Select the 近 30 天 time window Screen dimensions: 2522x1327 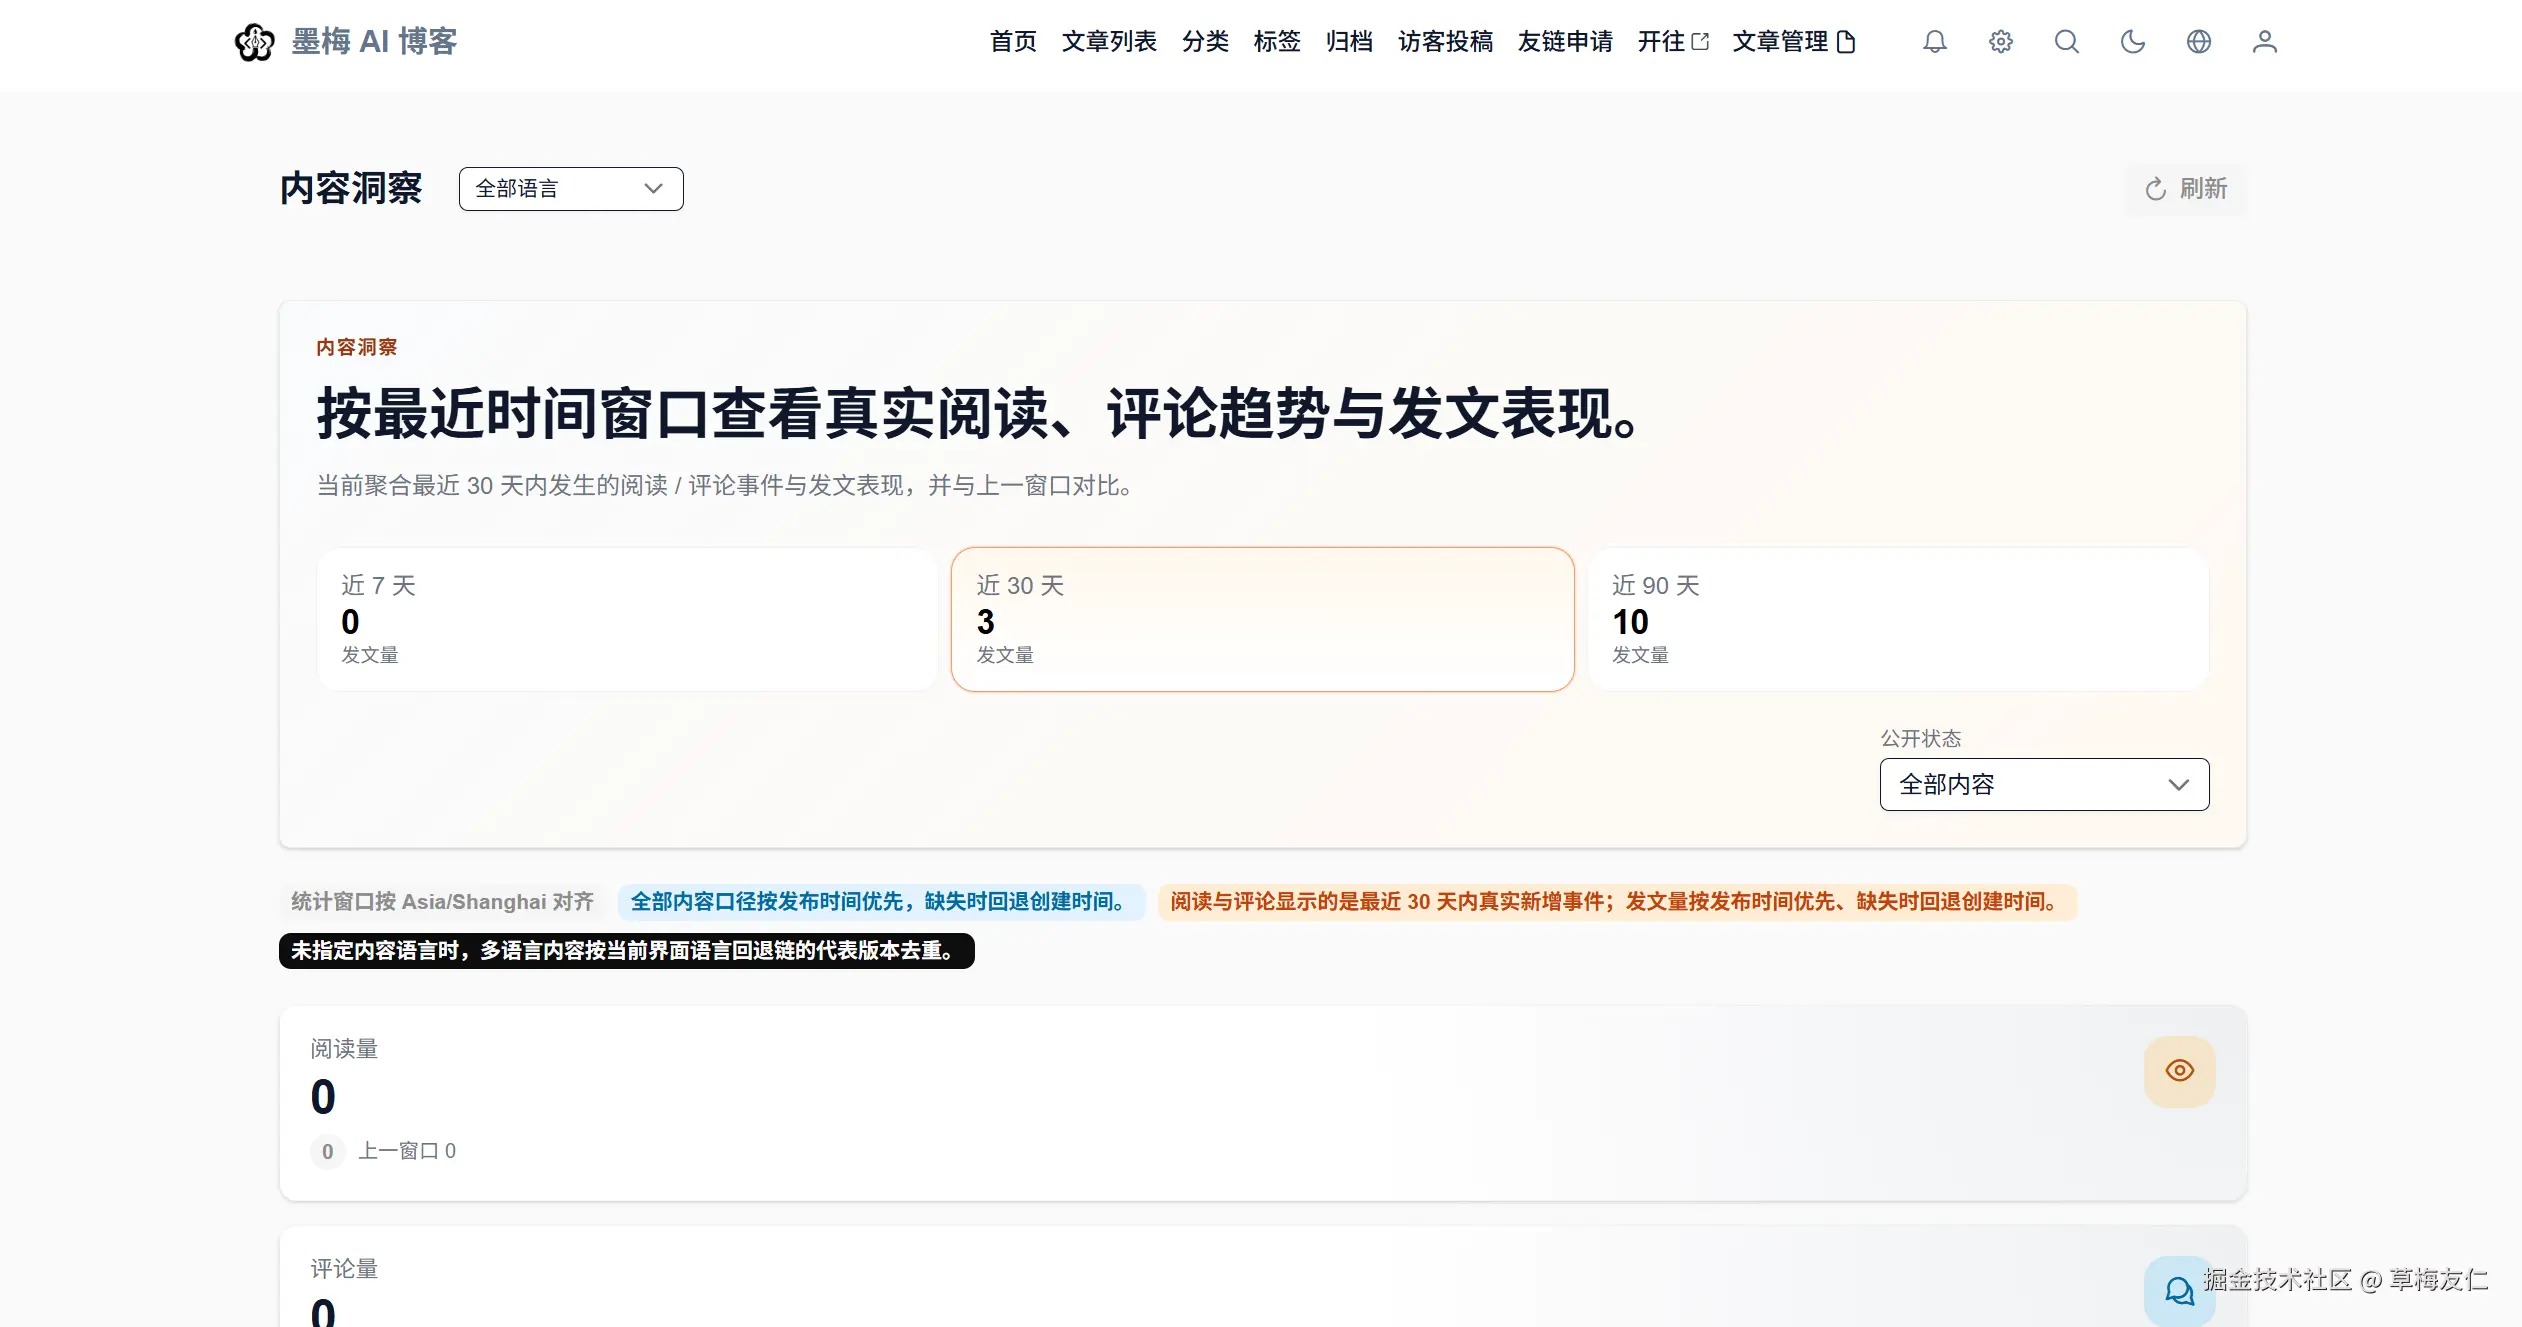1262,619
